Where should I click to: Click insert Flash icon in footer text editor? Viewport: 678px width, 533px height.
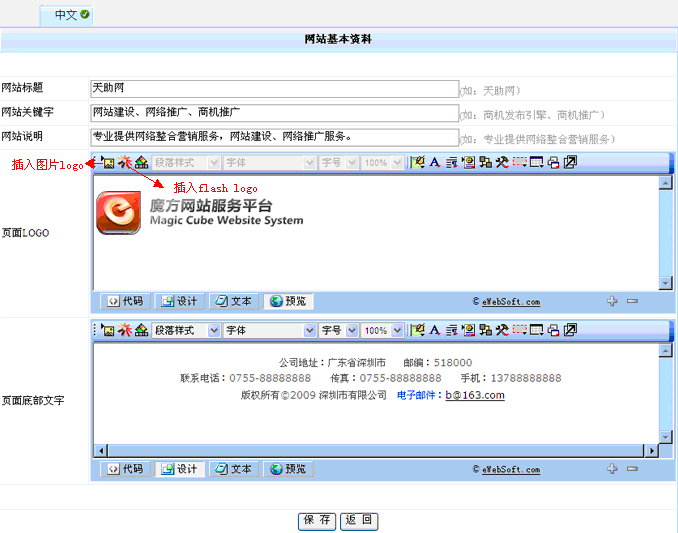pyautogui.click(x=125, y=330)
